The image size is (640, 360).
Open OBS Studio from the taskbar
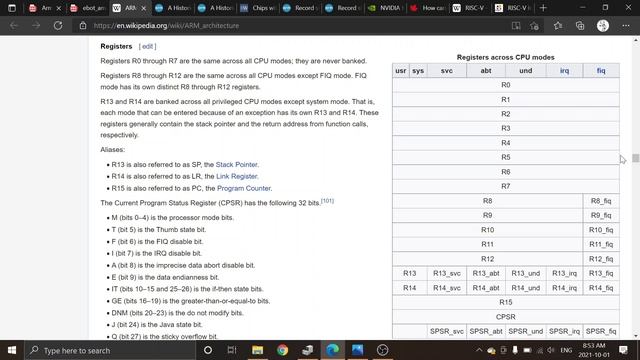pyautogui.click(x=382, y=350)
